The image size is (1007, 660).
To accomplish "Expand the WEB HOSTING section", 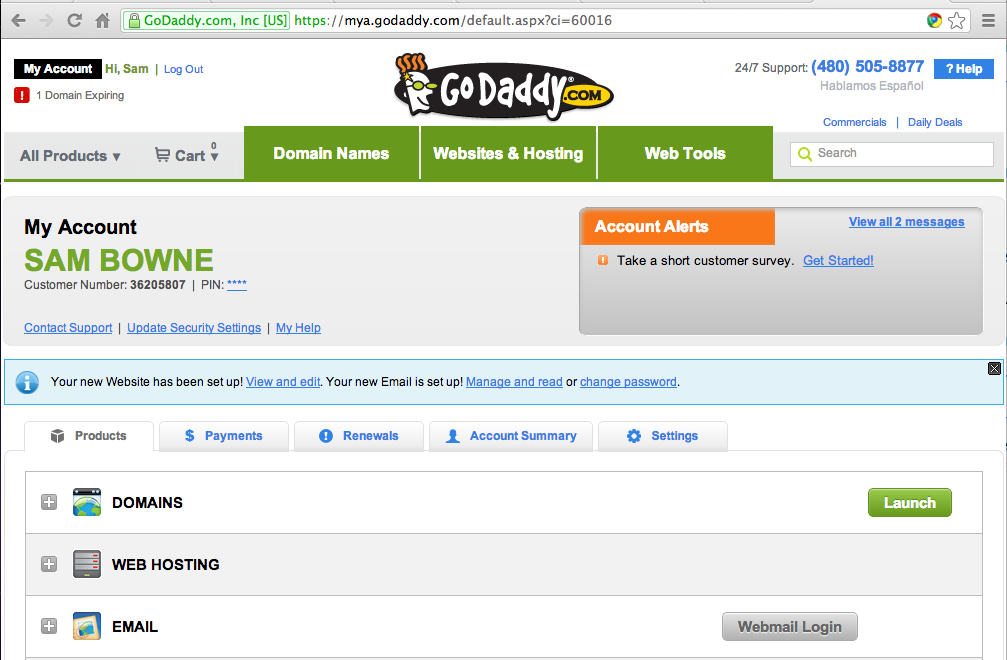I will 49,564.
